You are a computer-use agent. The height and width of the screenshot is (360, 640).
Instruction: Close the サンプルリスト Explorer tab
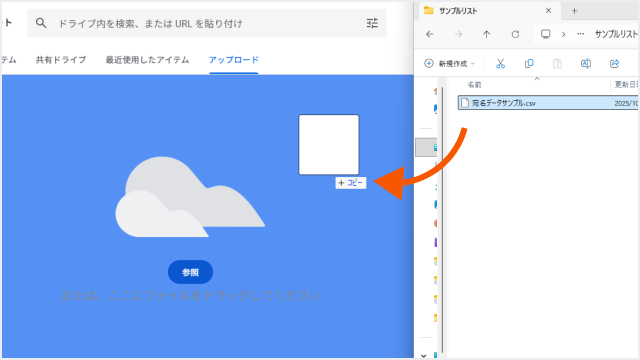tap(548, 11)
